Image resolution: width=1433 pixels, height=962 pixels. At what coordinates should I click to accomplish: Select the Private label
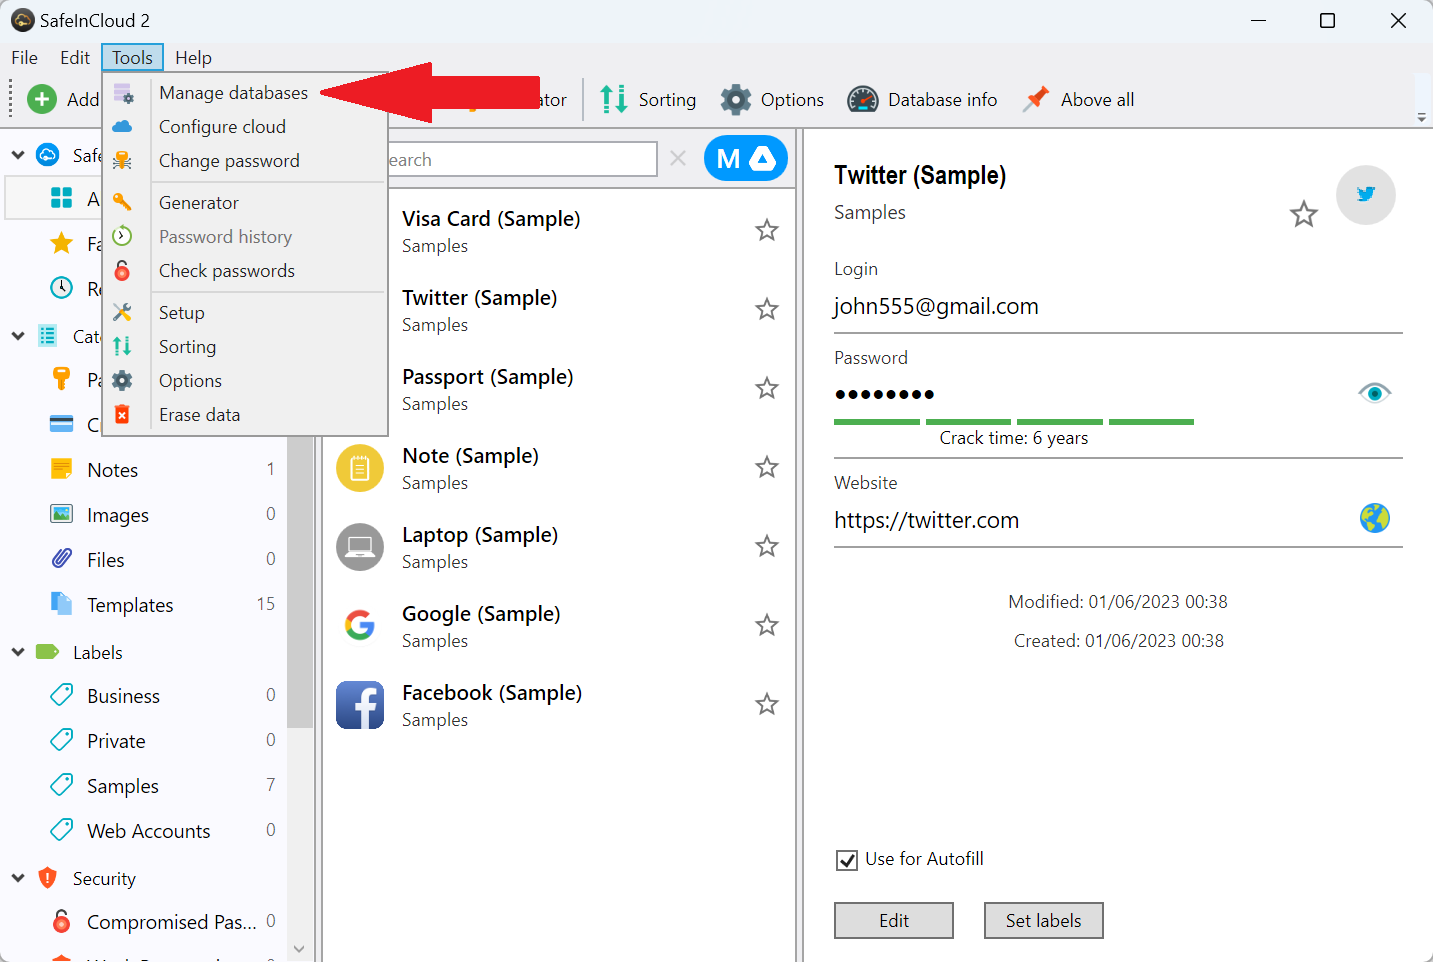click(x=116, y=741)
